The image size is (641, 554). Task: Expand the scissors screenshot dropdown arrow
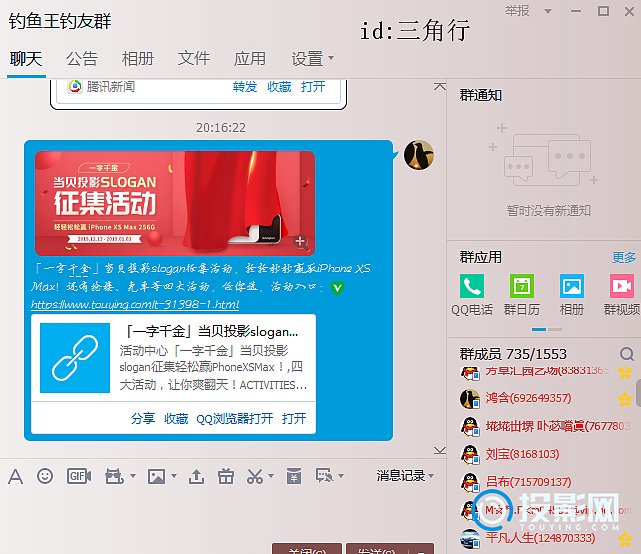pyautogui.click(x=270, y=476)
